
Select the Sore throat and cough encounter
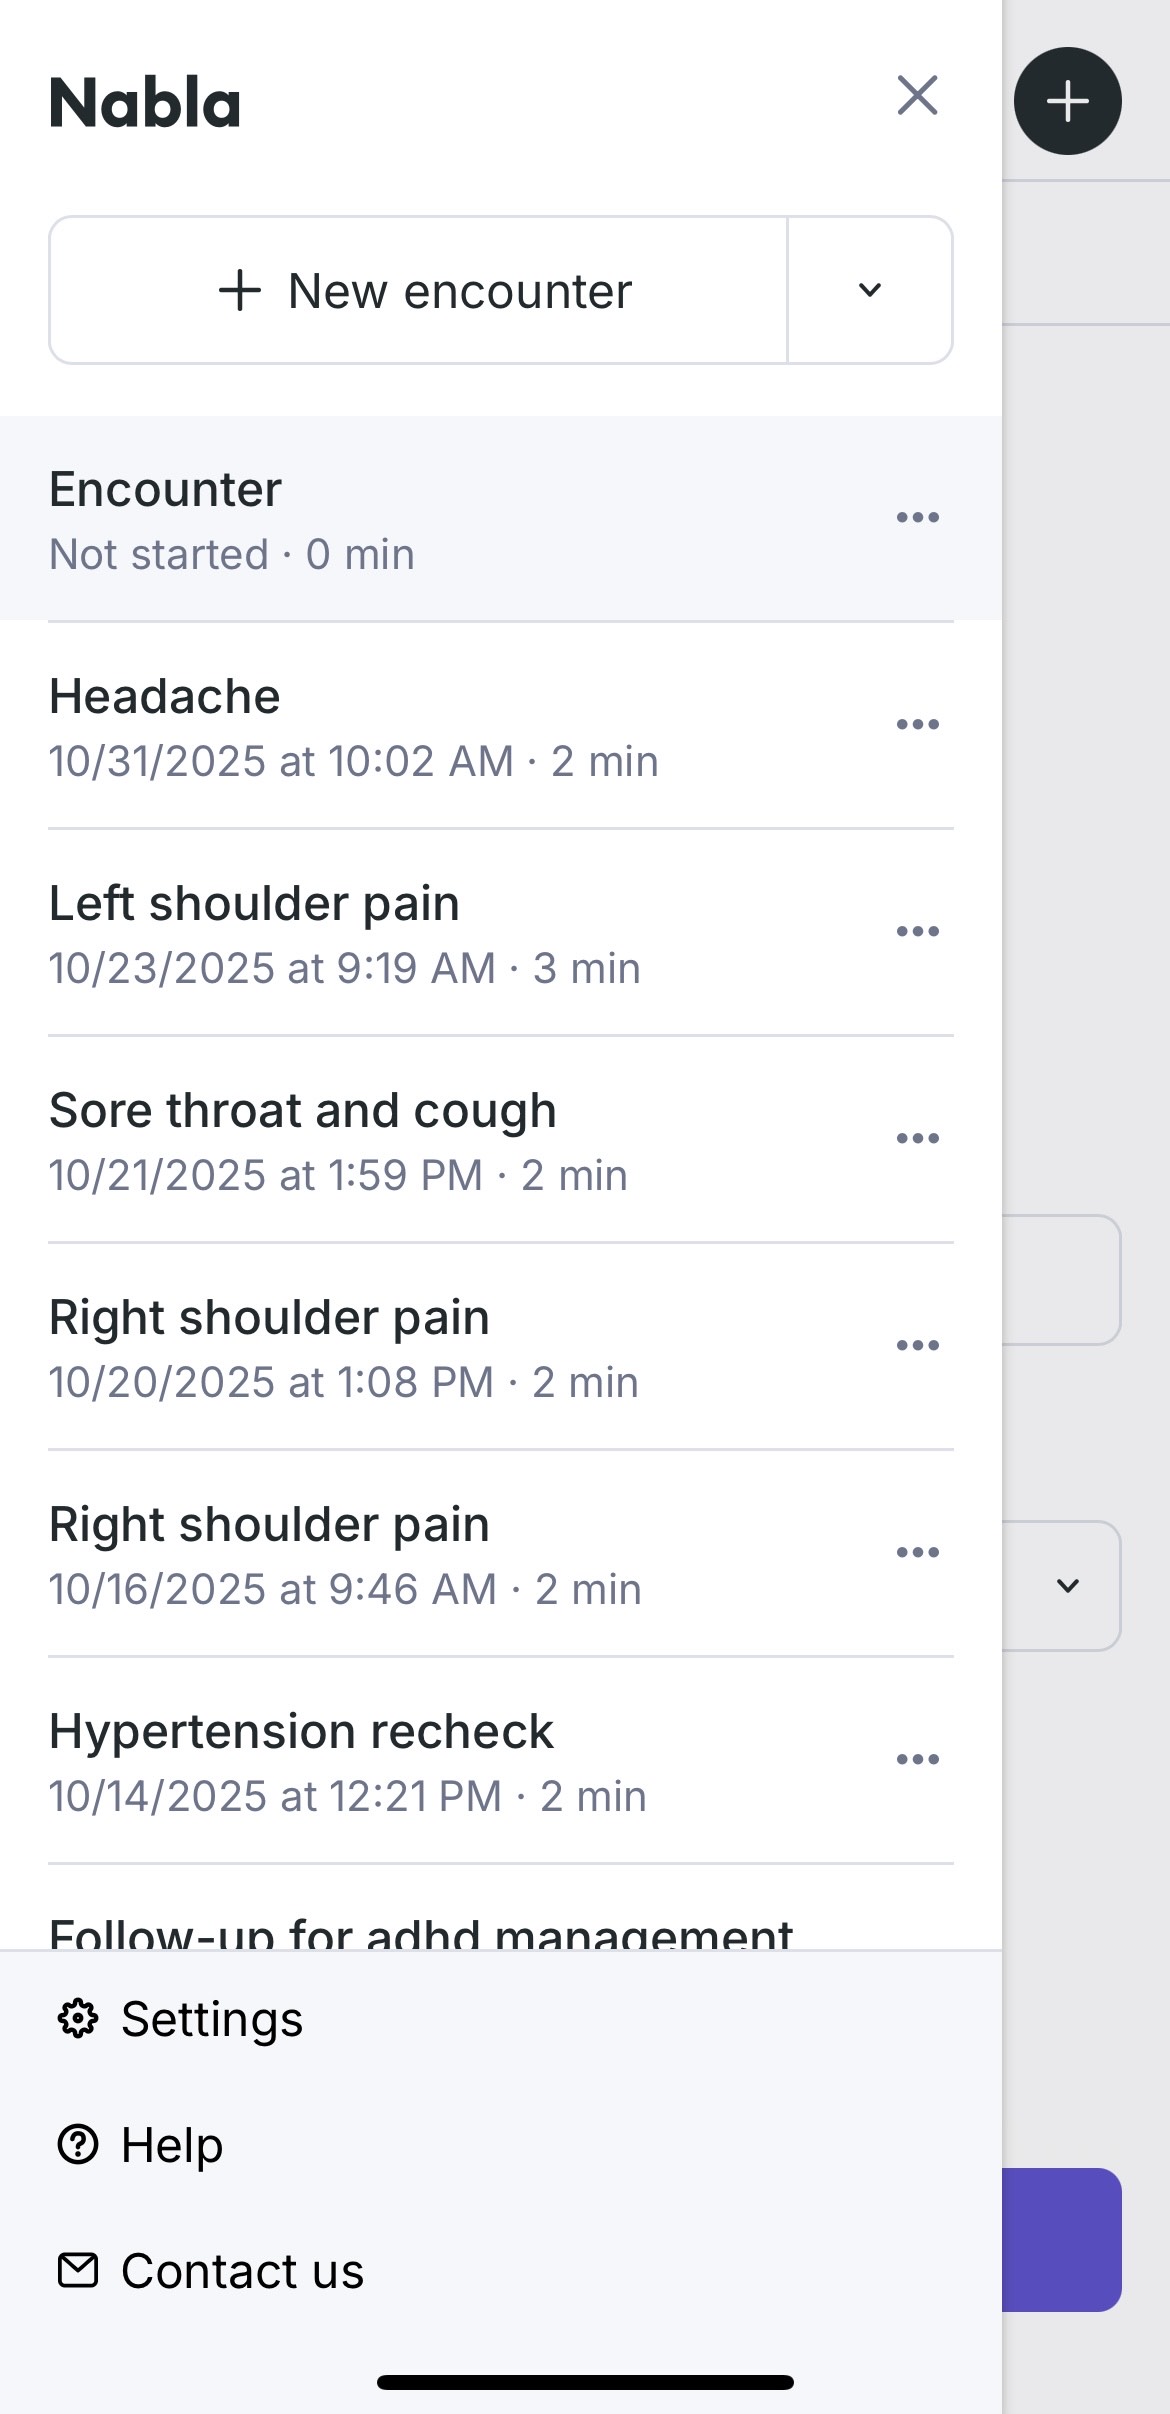pyautogui.click(x=400, y=1141)
